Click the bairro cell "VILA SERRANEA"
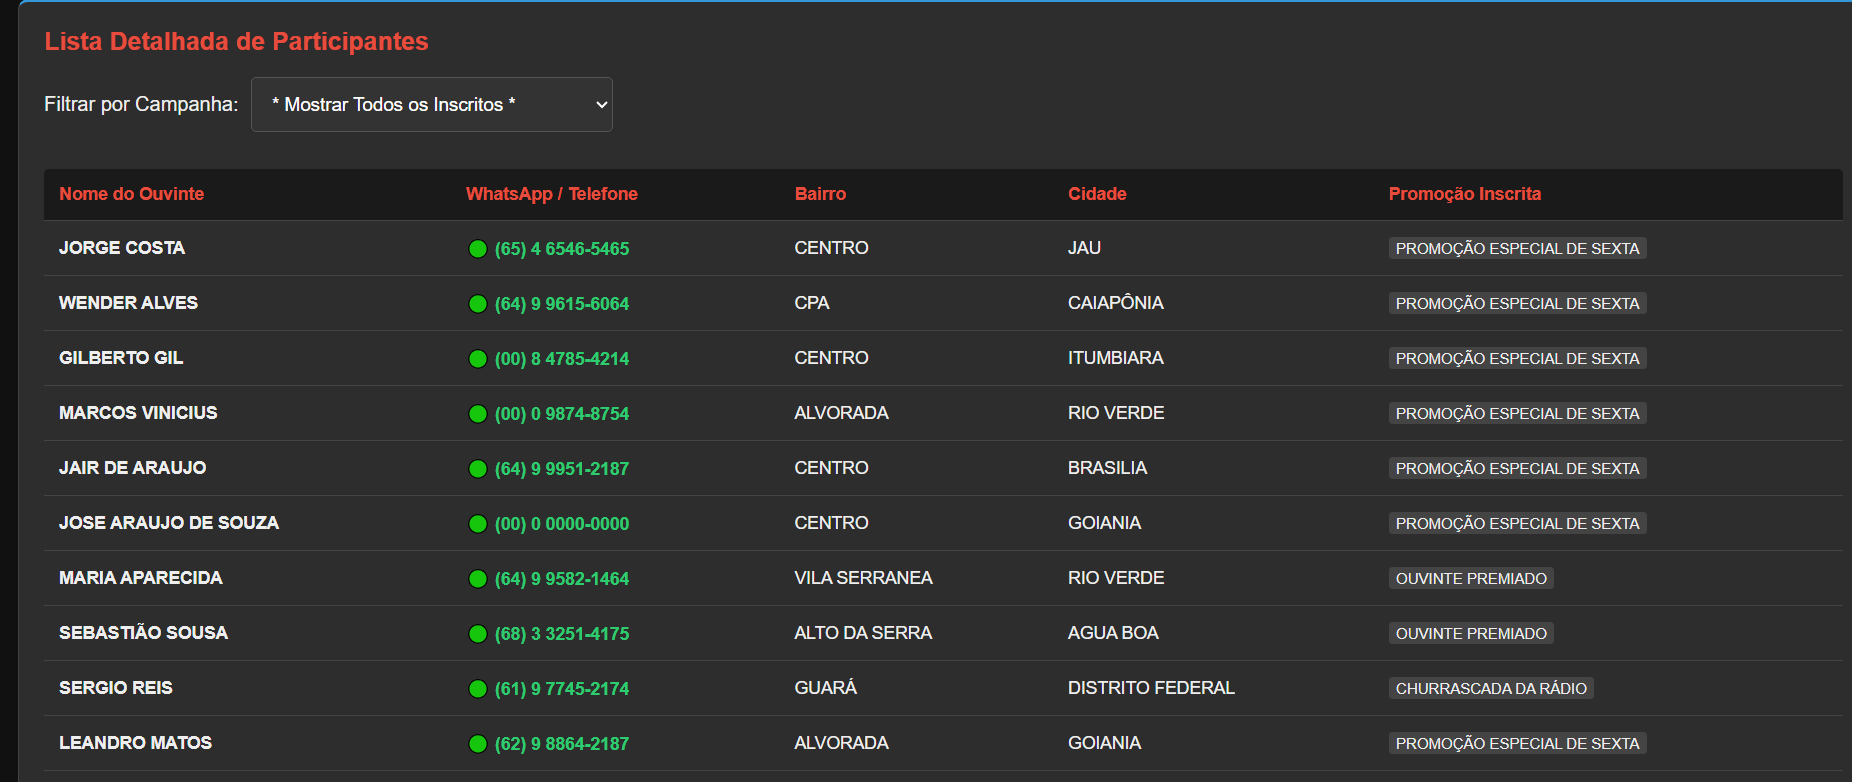Image resolution: width=1852 pixels, height=782 pixels. point(863,578)
